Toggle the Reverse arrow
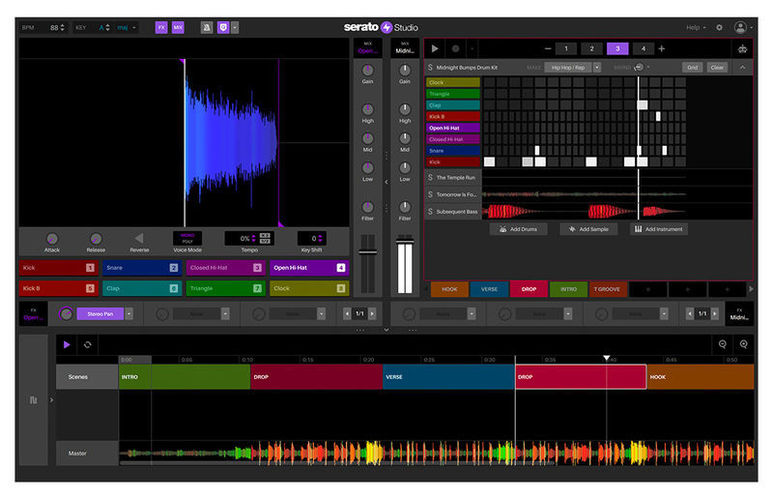773x500 pixels. pos(139,238)
